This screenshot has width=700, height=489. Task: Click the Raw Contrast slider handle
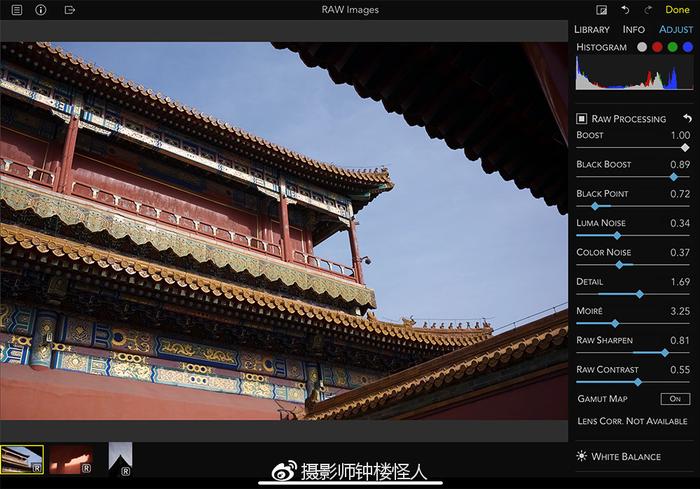[638, 382]
